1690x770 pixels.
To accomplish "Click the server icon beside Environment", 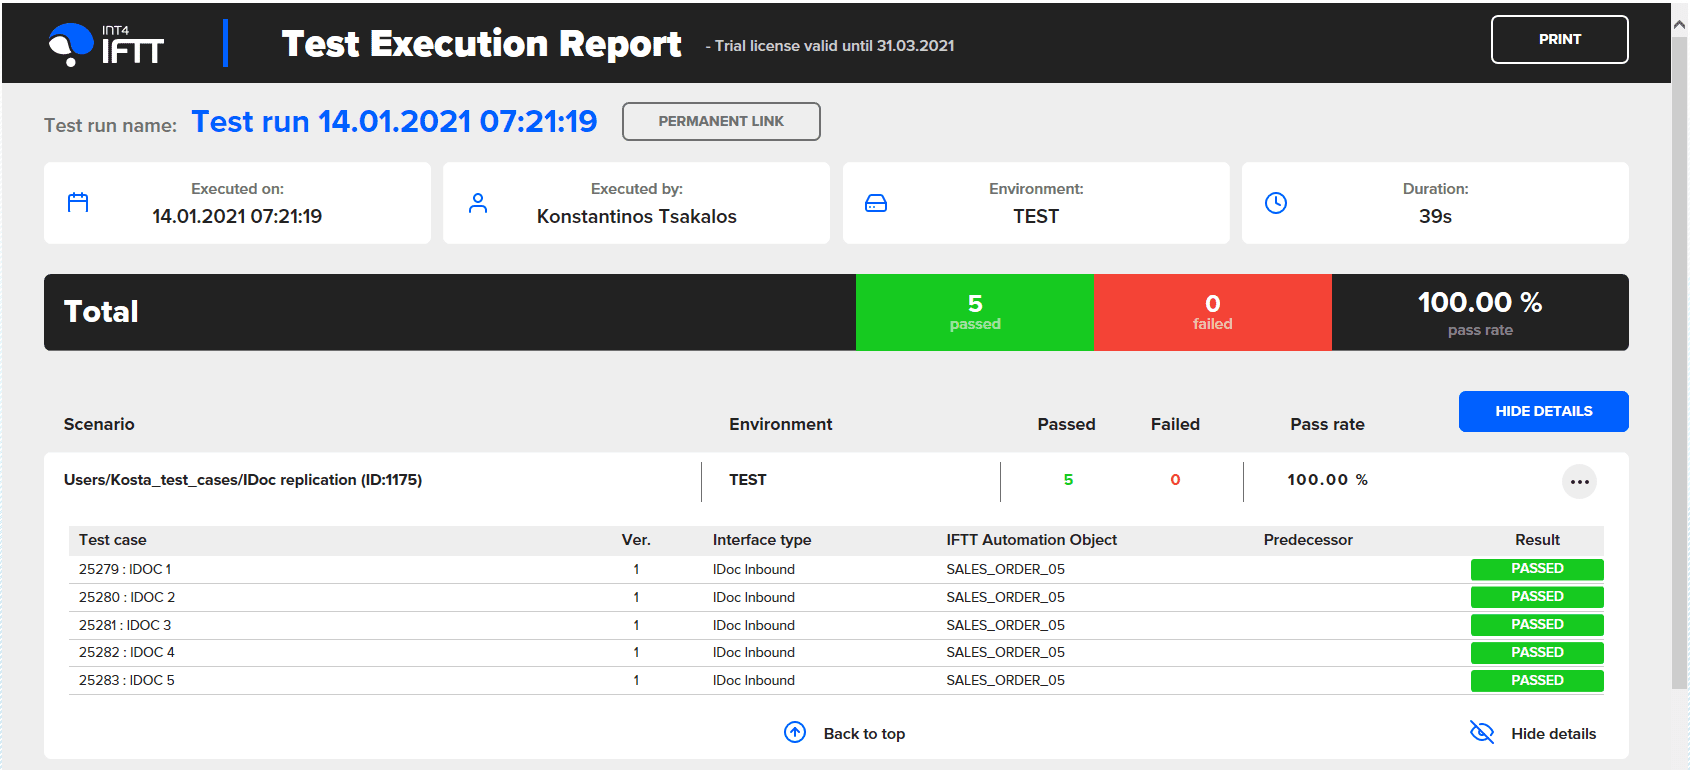I will [876, 203].
